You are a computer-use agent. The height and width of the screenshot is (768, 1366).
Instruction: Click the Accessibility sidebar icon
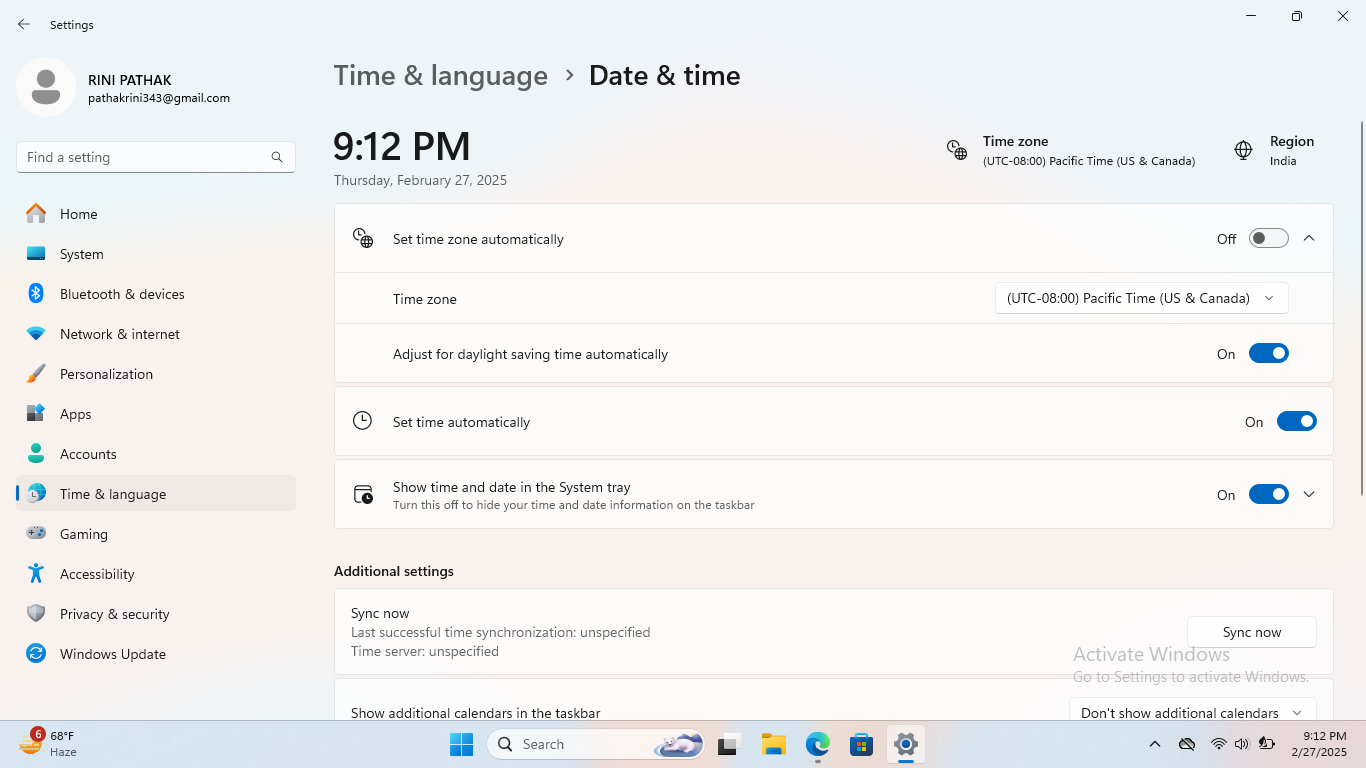click(x=36, y=574)
